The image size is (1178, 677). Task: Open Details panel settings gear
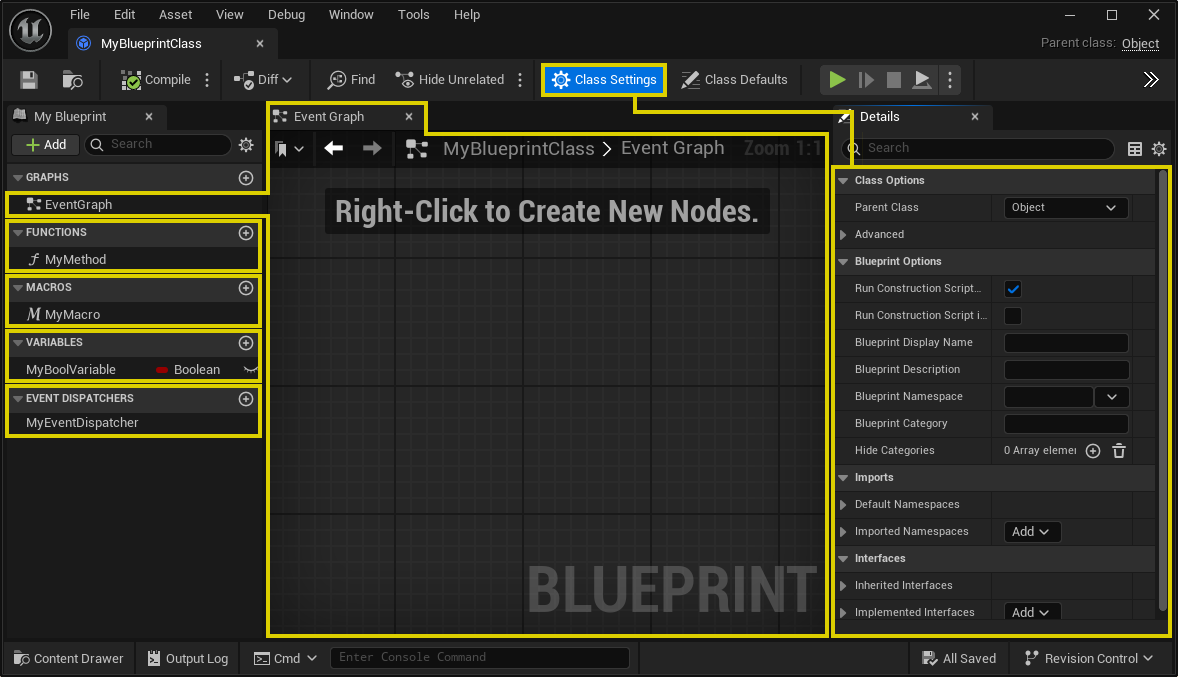(x=1159, y=149)
